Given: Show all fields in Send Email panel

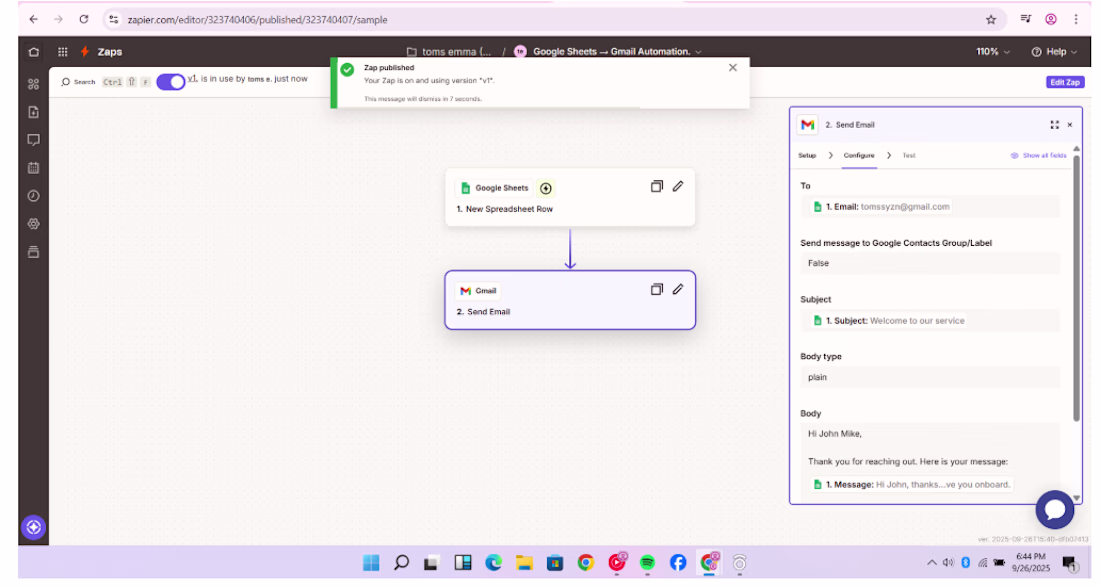Looking at the screenshot, I should coord(1038,156).
